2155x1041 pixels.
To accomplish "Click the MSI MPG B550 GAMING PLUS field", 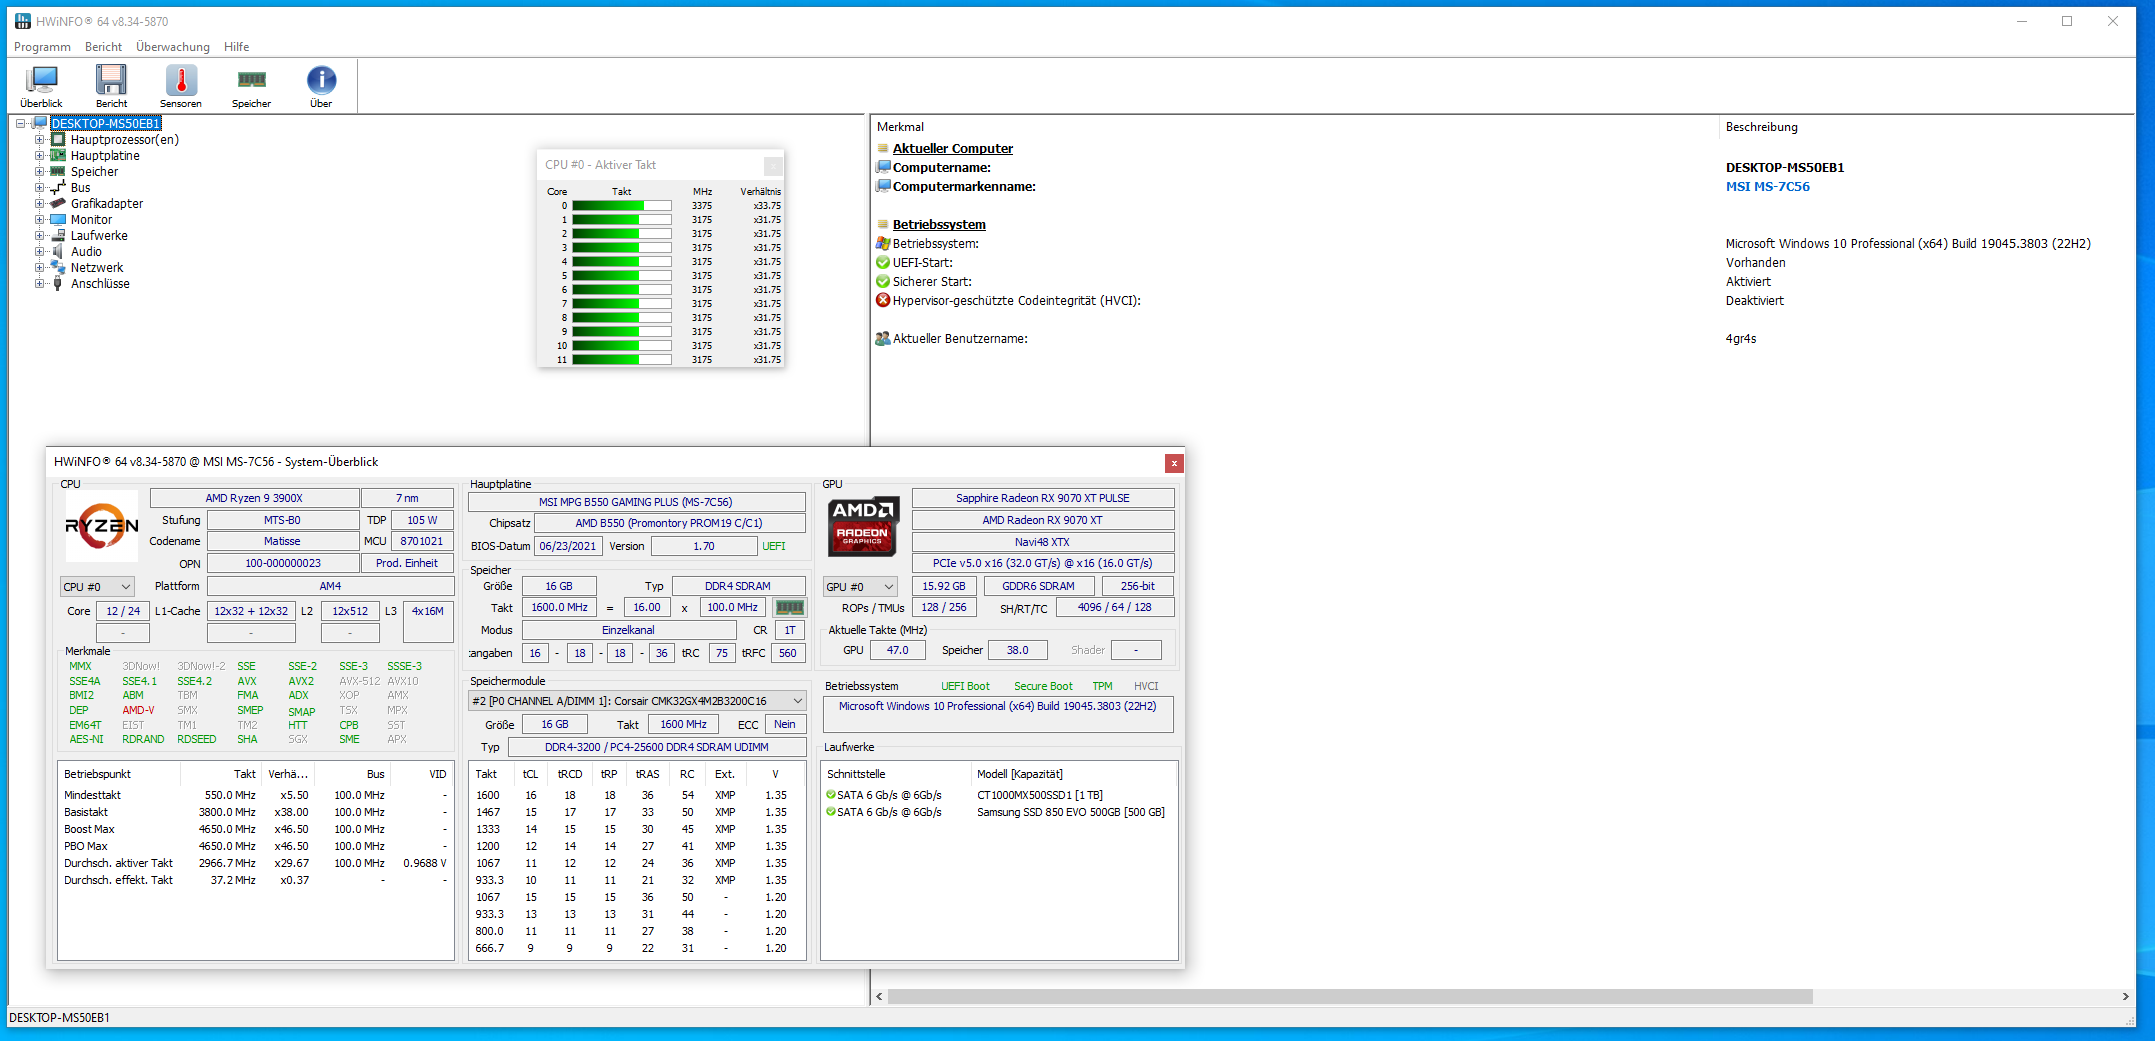I will tap(636, 502).
